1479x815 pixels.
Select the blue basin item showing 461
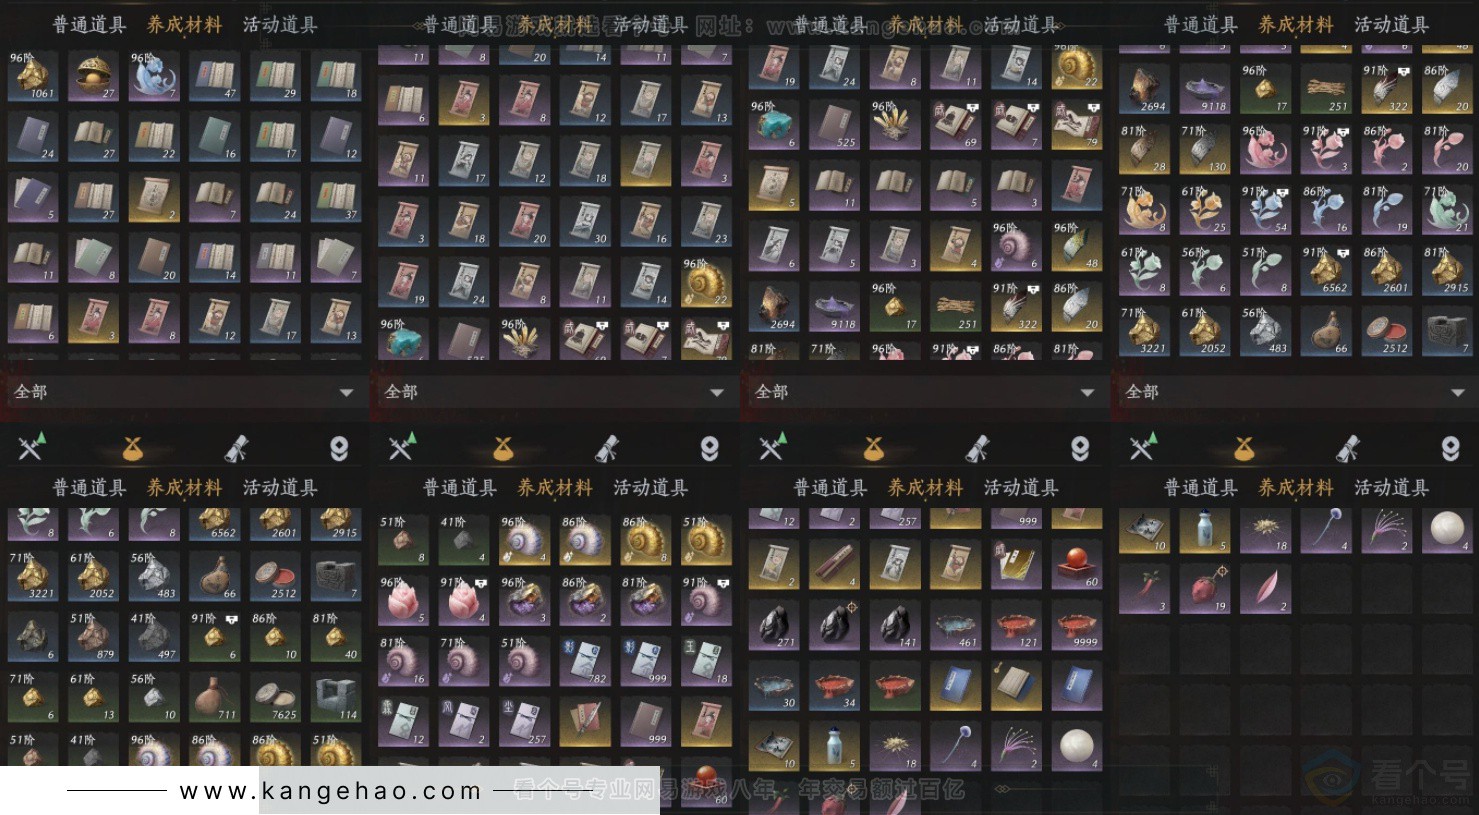[956, 625]
